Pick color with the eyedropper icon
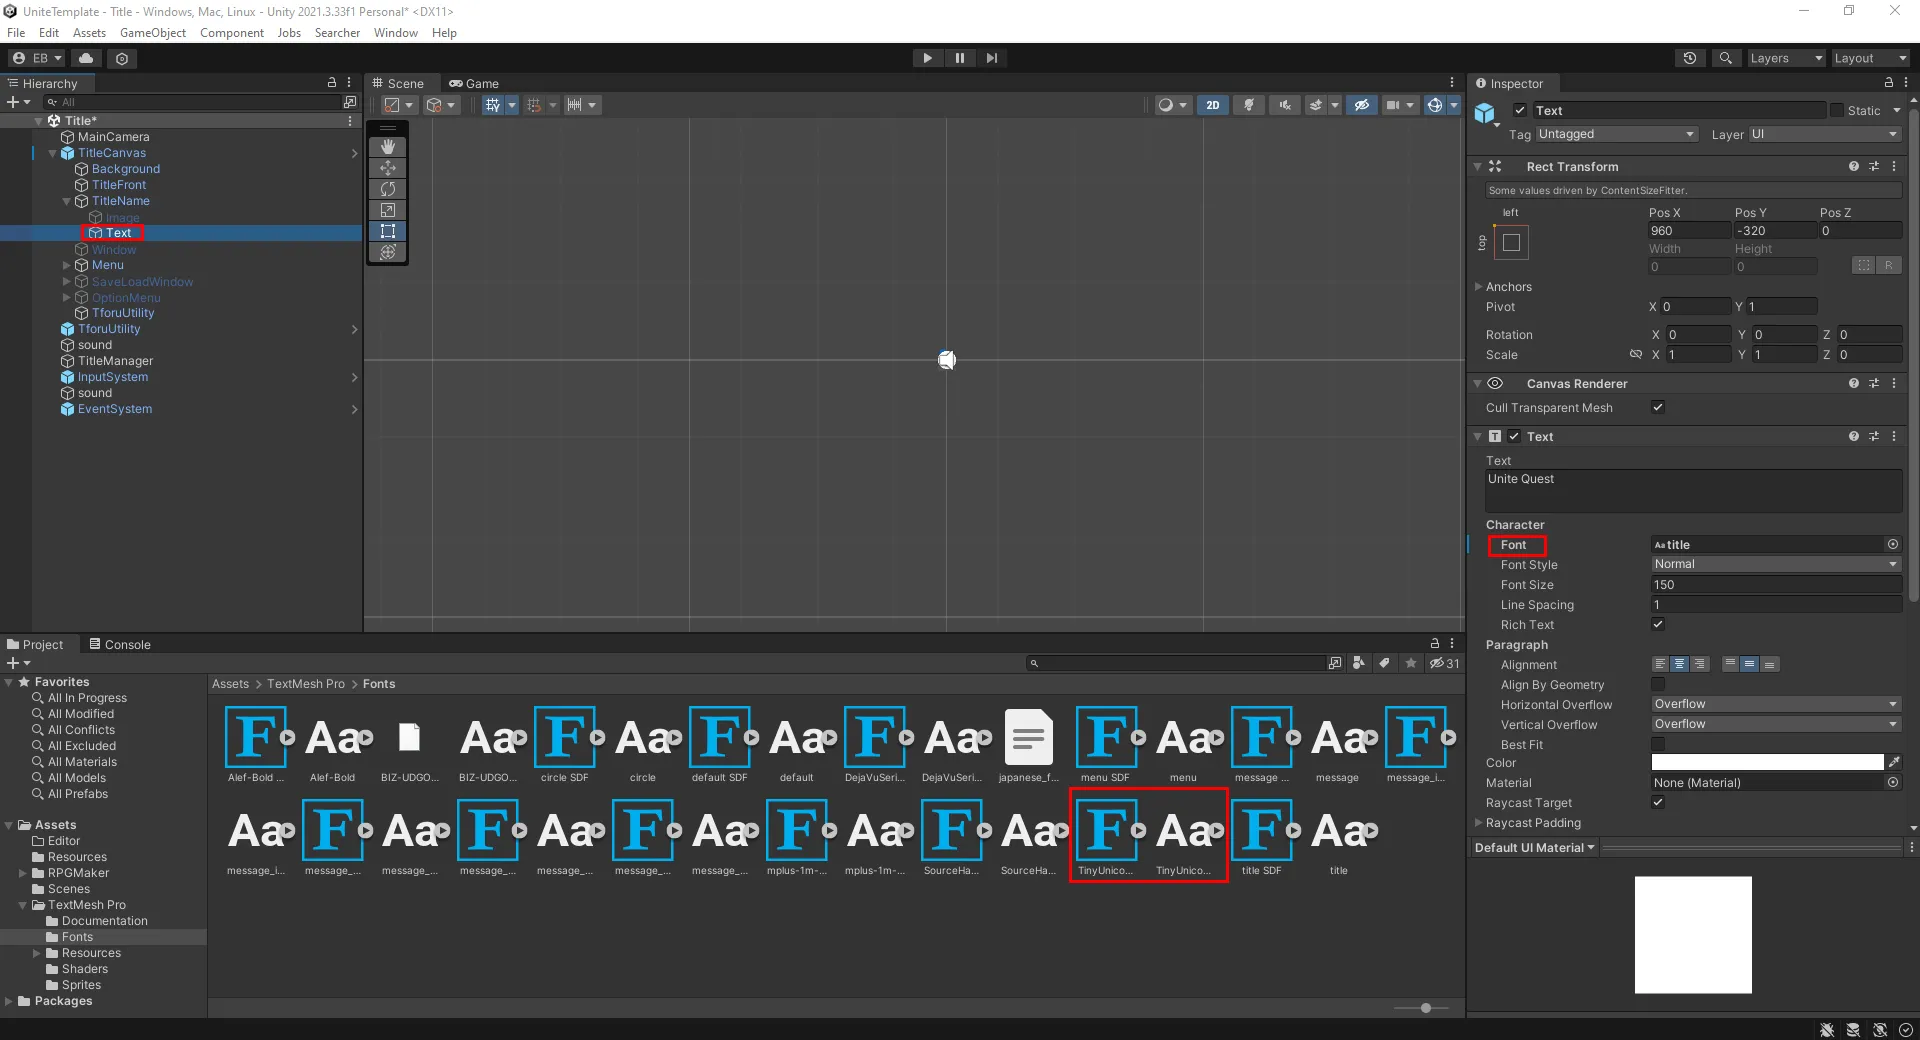The image size is (1920, 1040). (x=1894, y=762)
